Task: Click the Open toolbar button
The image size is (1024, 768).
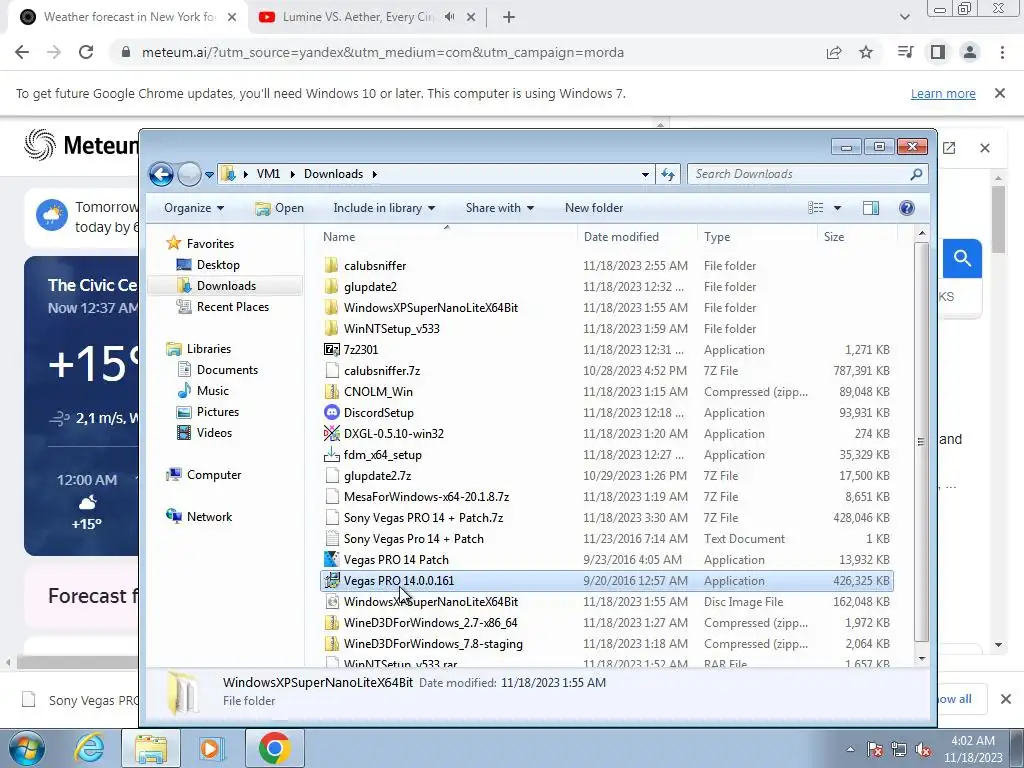Action: [x=280, y=208]
